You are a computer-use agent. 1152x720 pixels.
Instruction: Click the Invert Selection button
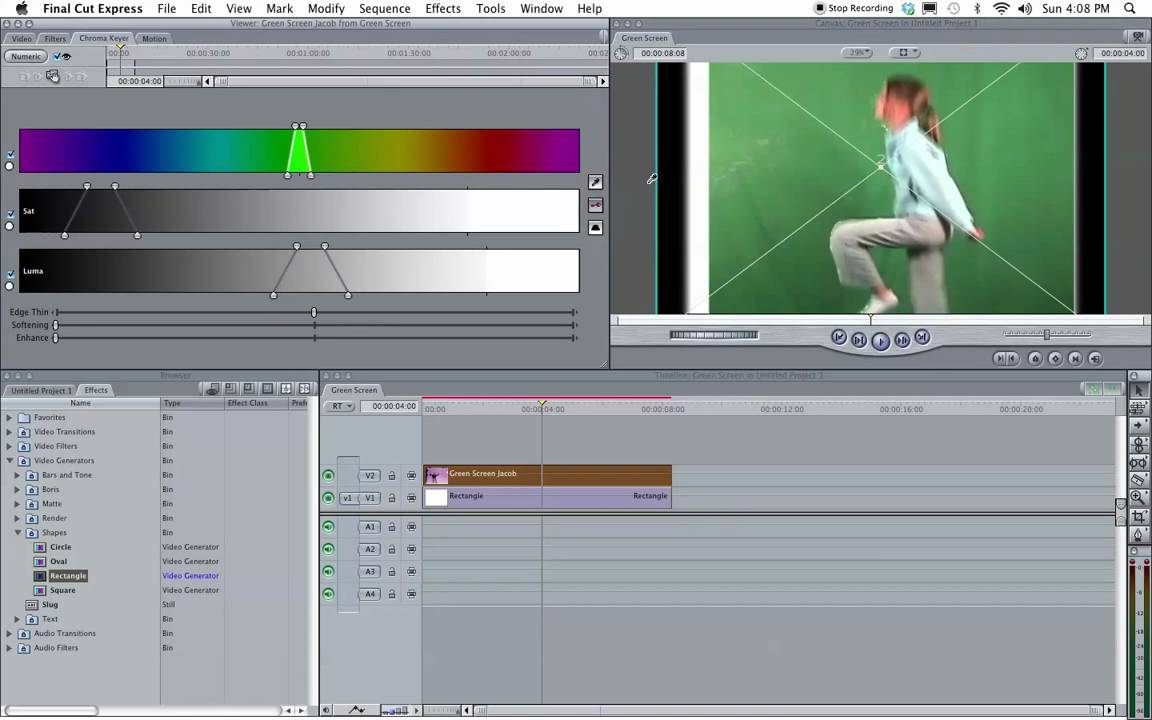pos(595,228)
